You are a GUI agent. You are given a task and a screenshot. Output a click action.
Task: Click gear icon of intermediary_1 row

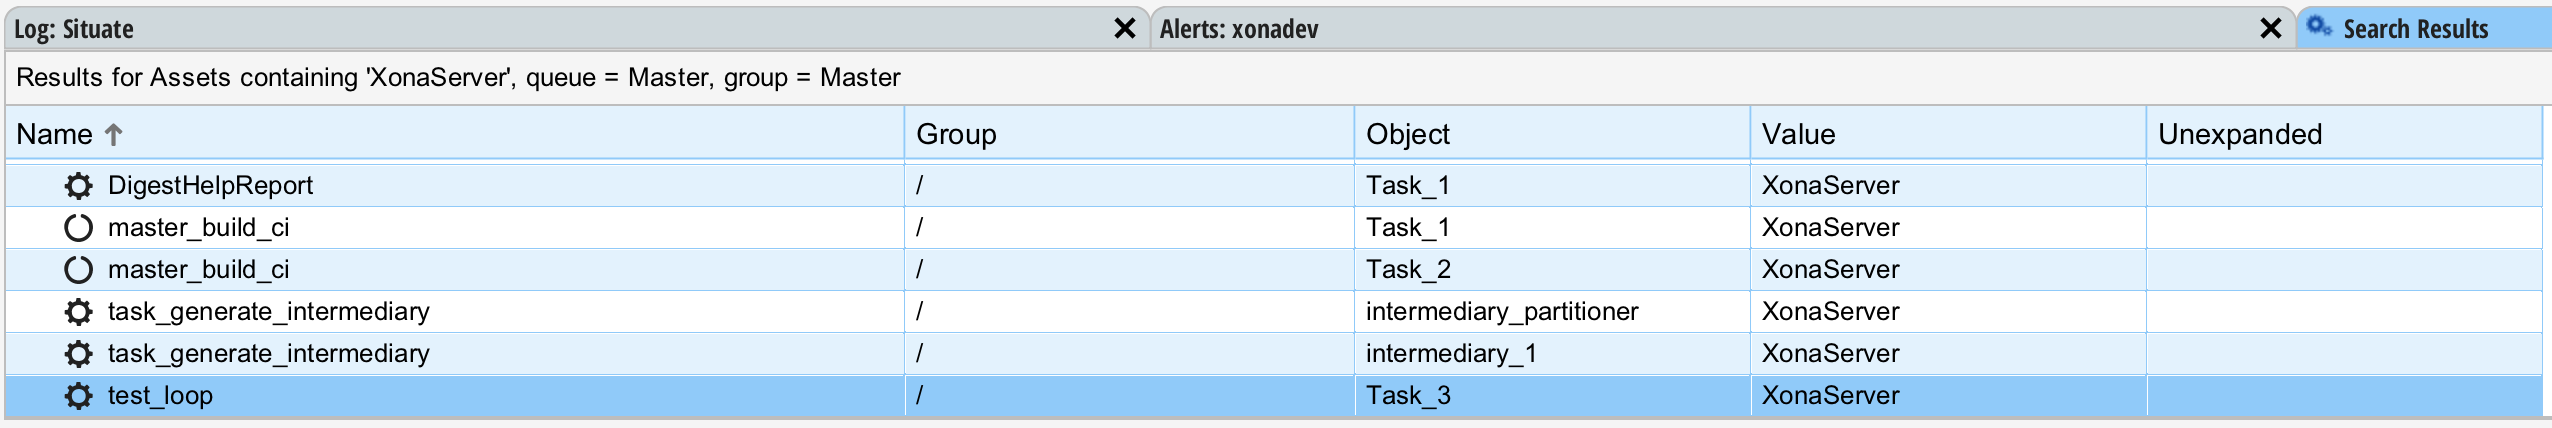point(78,354)
